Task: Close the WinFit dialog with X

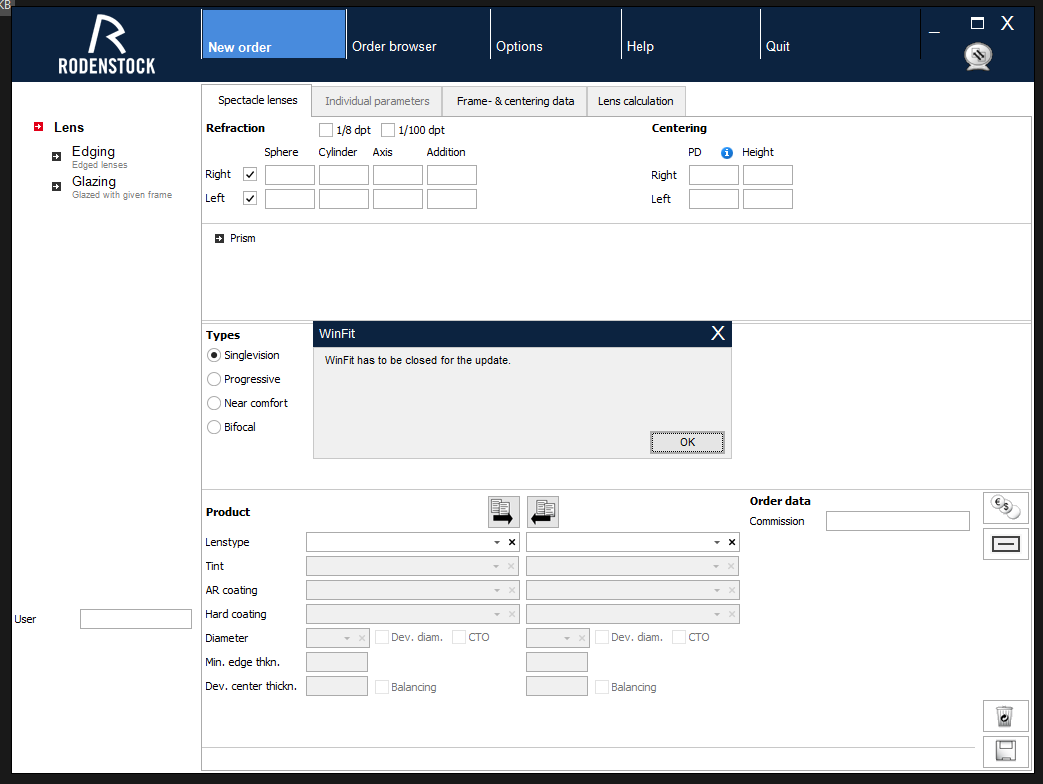Action: click(718, 333)
